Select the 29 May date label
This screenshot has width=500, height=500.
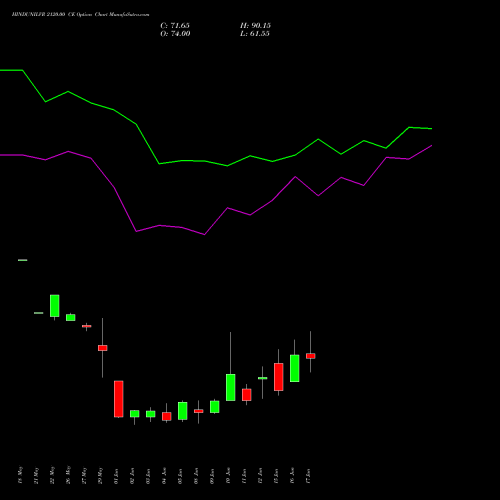pyautogui.click(x=100, y=475)
